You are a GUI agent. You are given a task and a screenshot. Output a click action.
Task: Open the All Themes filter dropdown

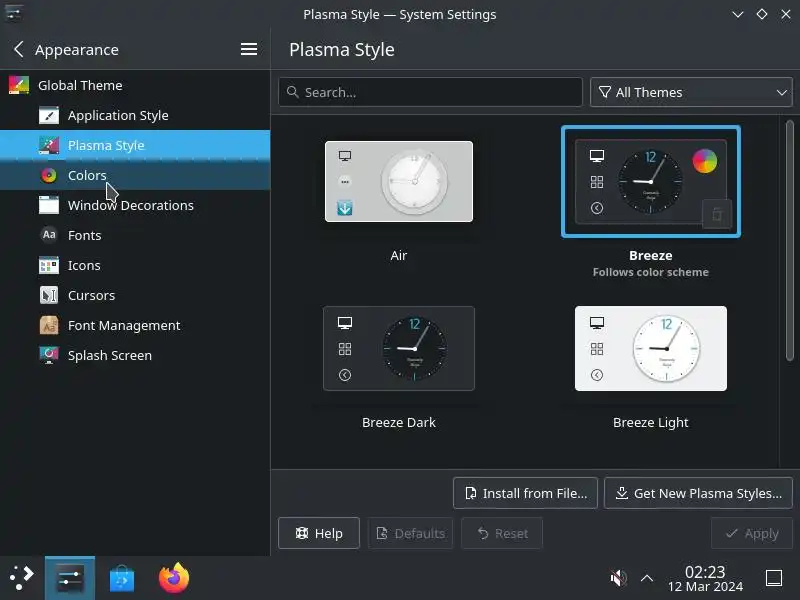691,92
